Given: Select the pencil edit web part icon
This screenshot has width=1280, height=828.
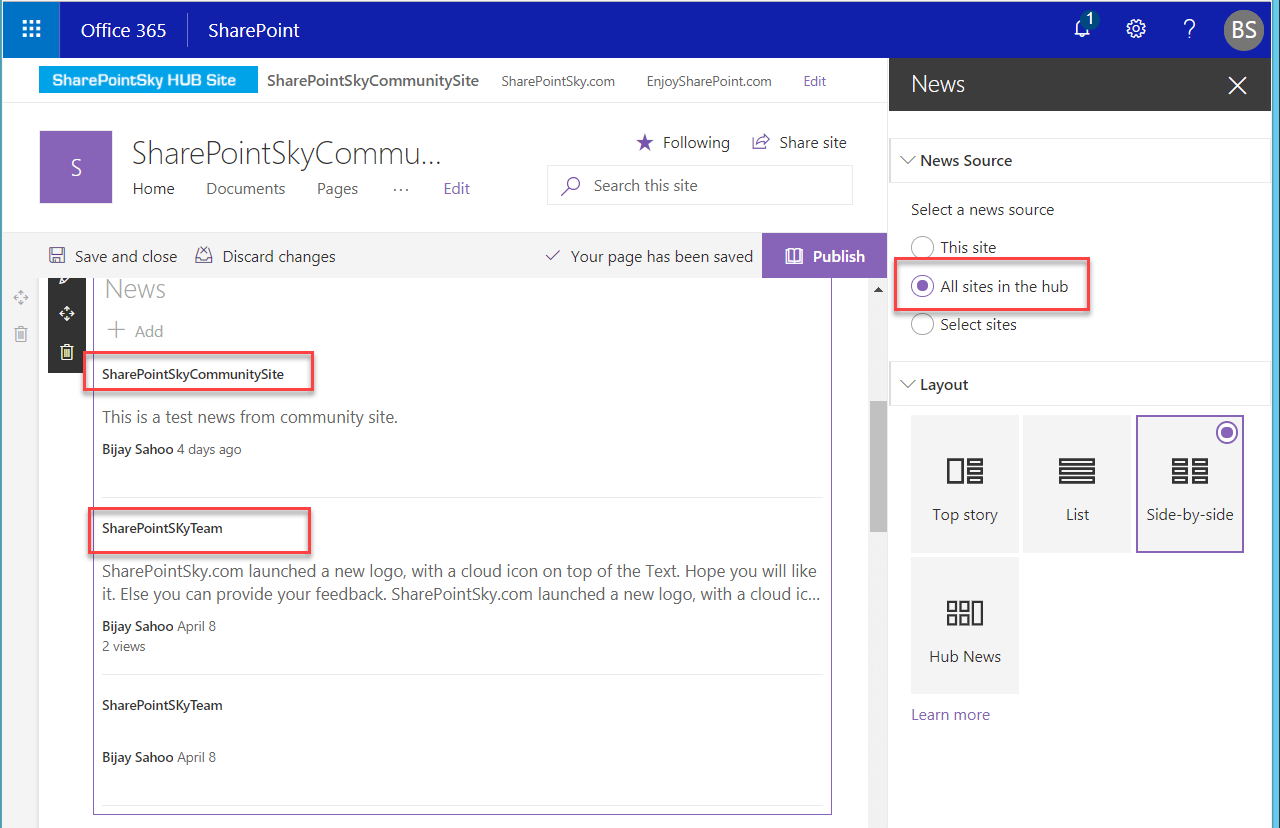Looking at the screenshot, I should [66, 277].
